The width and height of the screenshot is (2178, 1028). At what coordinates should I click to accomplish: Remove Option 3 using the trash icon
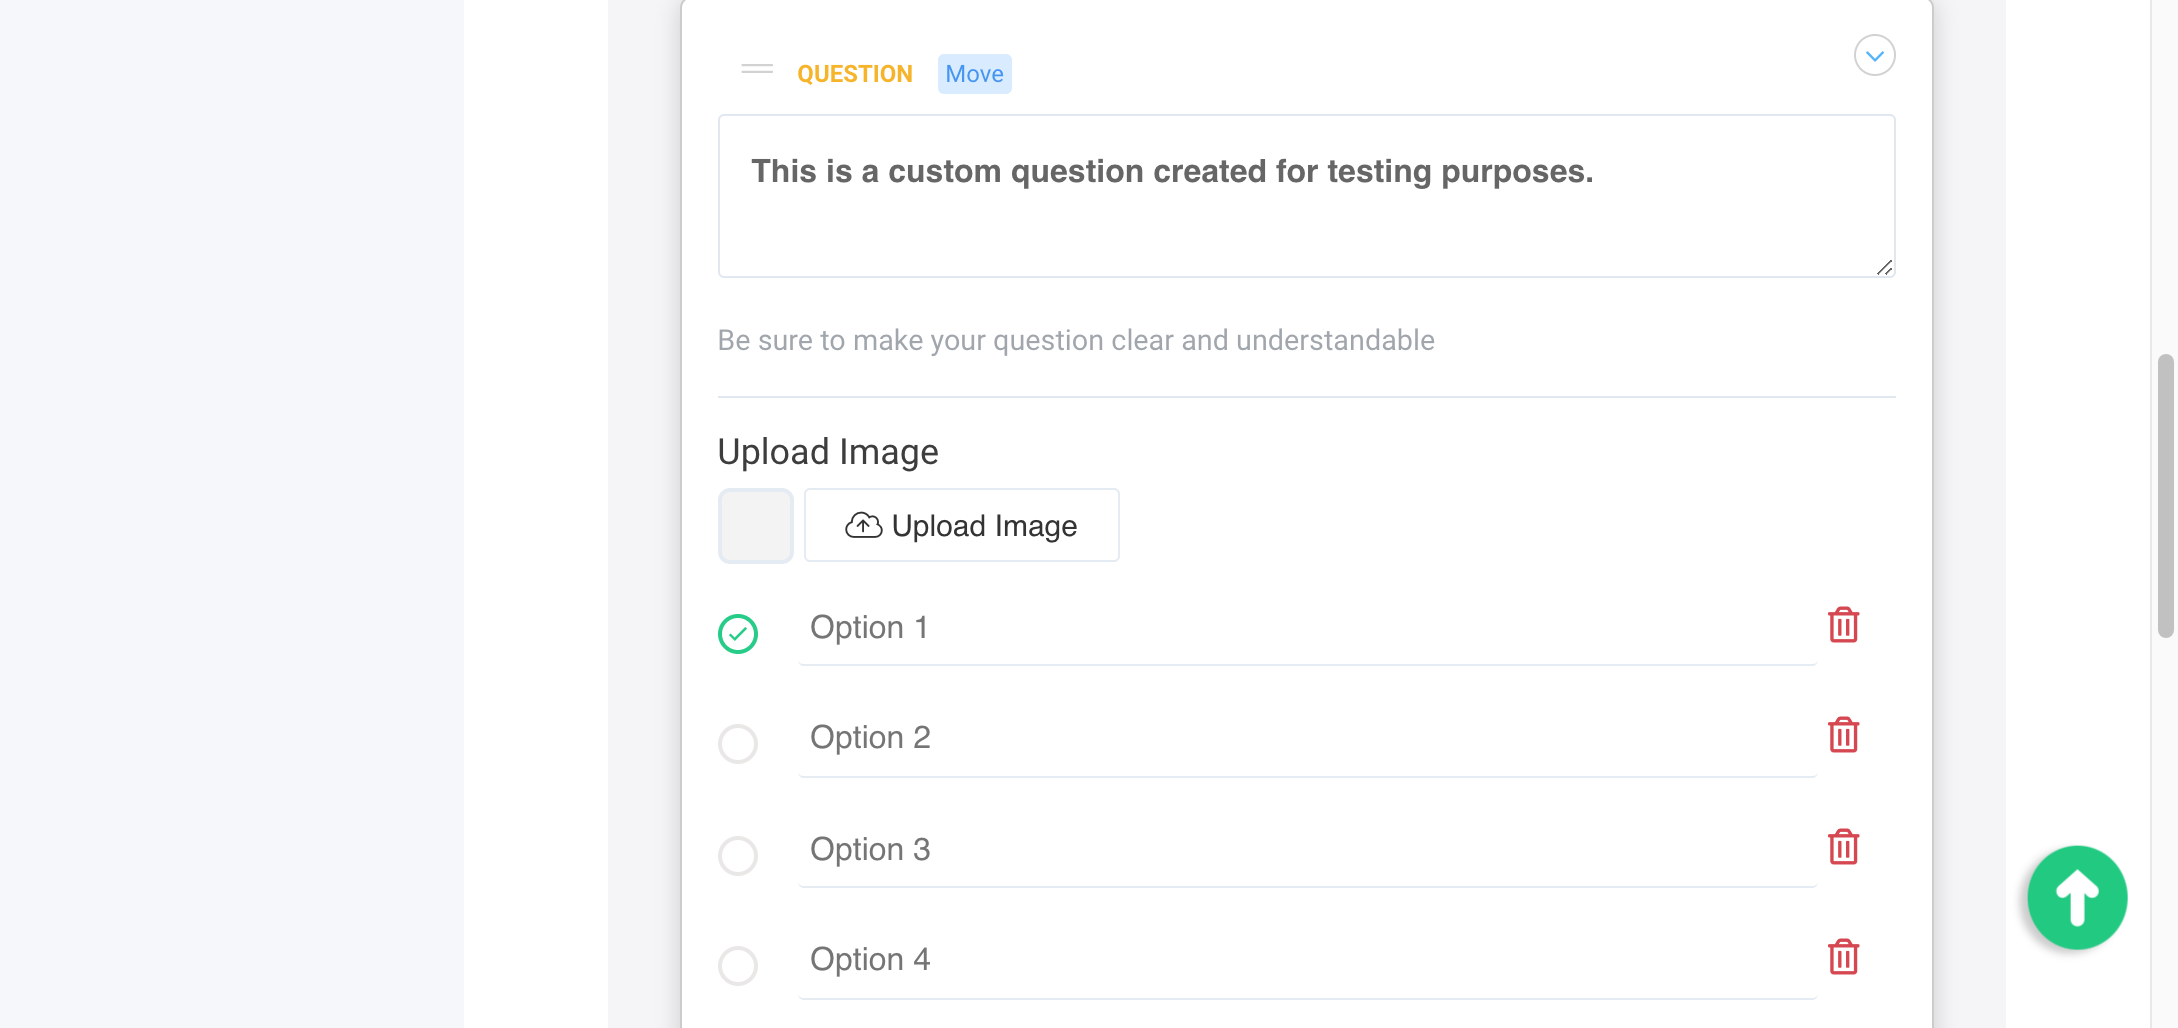(x=1843, y=848)
